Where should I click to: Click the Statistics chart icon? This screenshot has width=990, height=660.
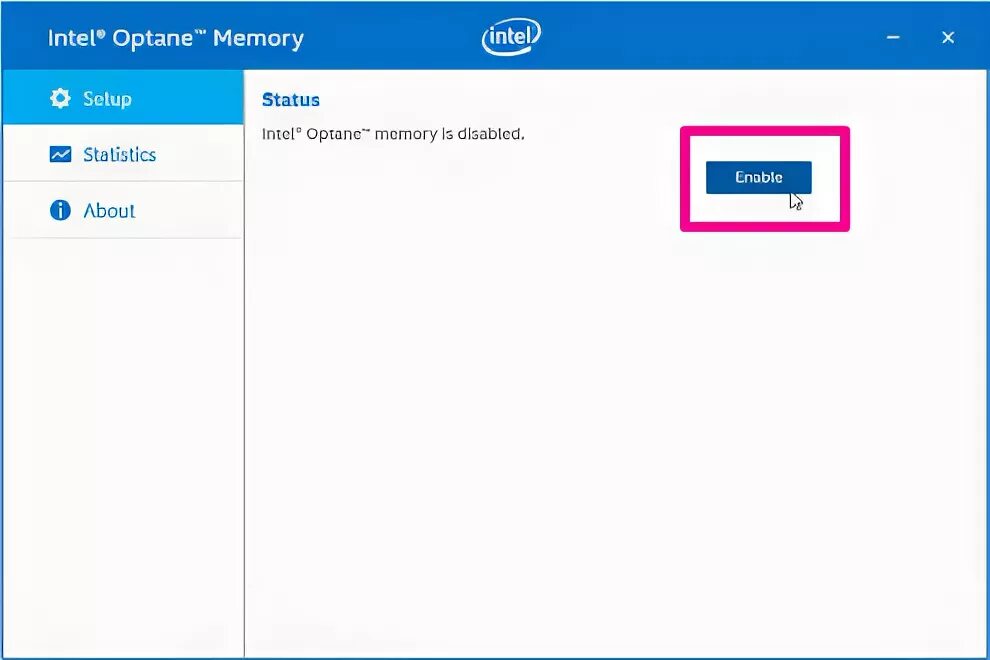click(61, 154)
